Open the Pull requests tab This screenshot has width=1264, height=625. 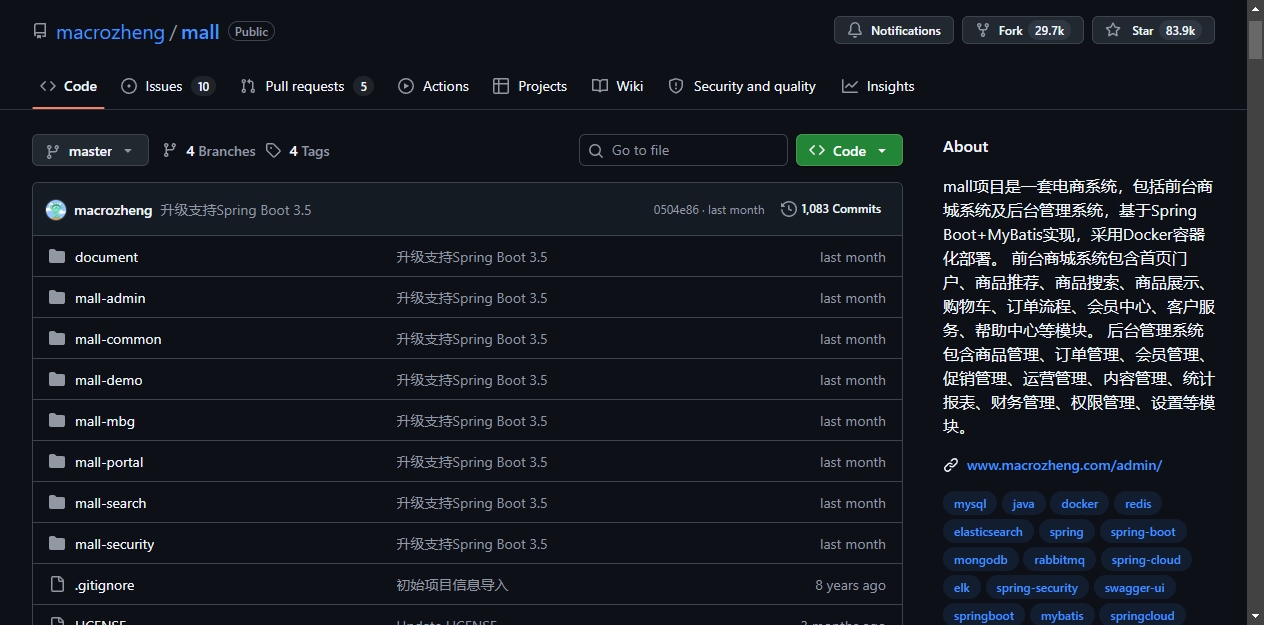click(306, 86)
